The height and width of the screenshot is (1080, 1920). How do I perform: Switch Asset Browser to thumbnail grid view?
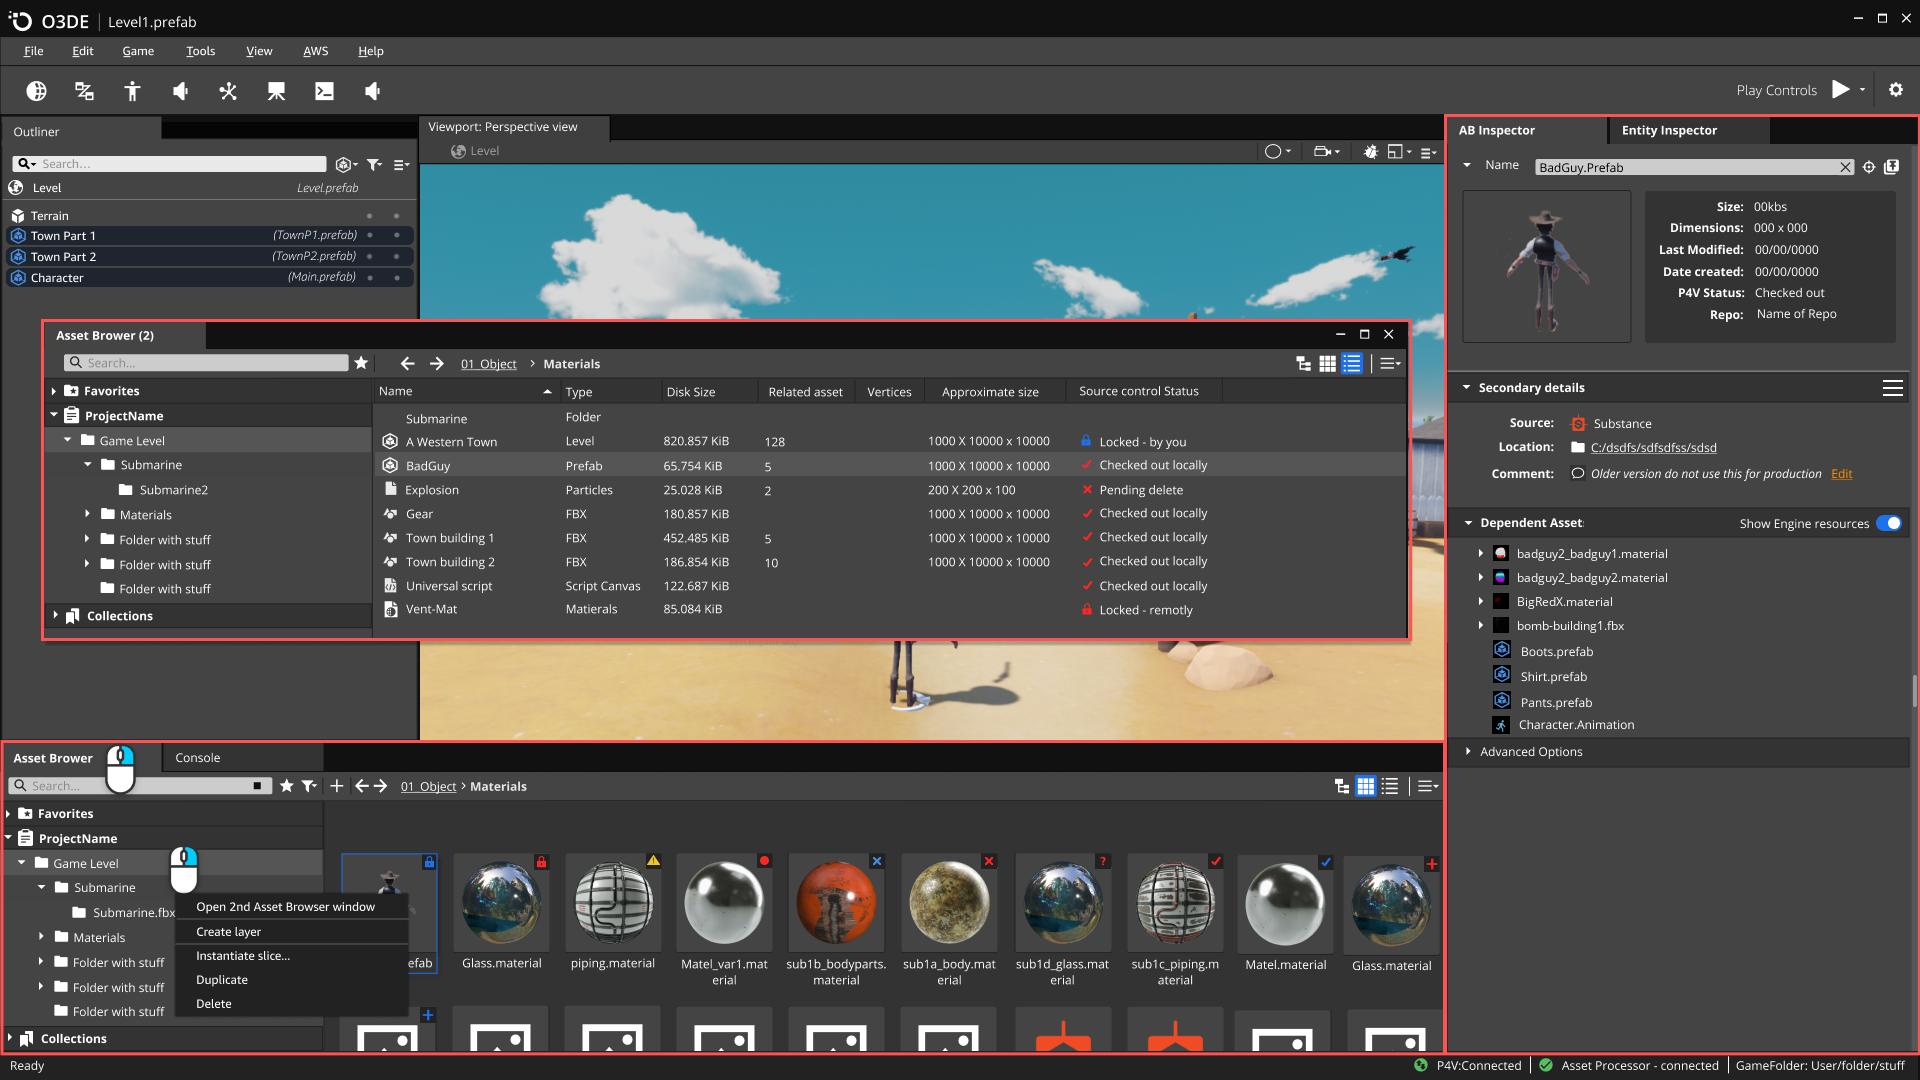click(x=1327, y=363)
